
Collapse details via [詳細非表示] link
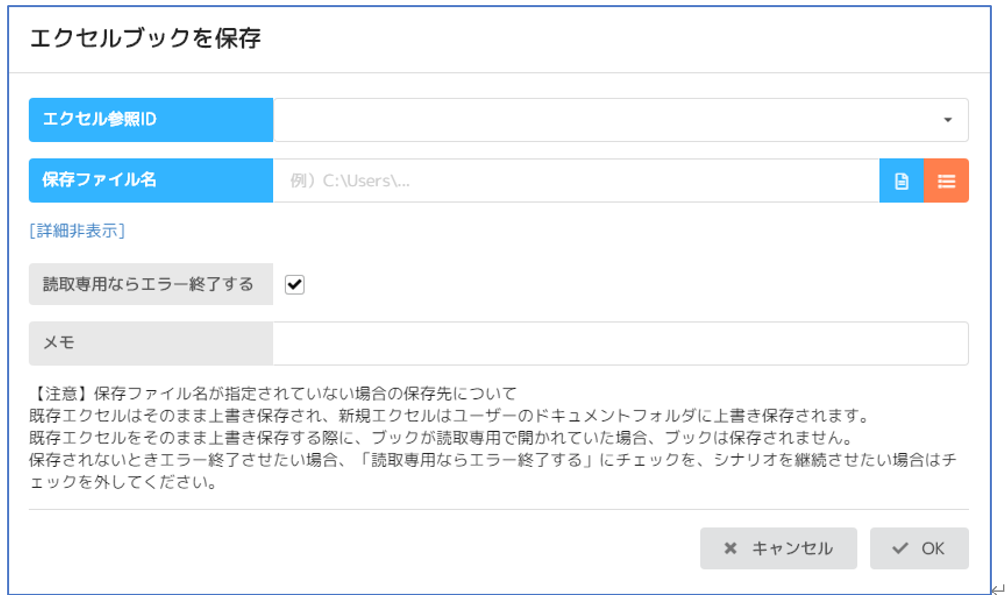pyautogui.click(x=77, y=231)
